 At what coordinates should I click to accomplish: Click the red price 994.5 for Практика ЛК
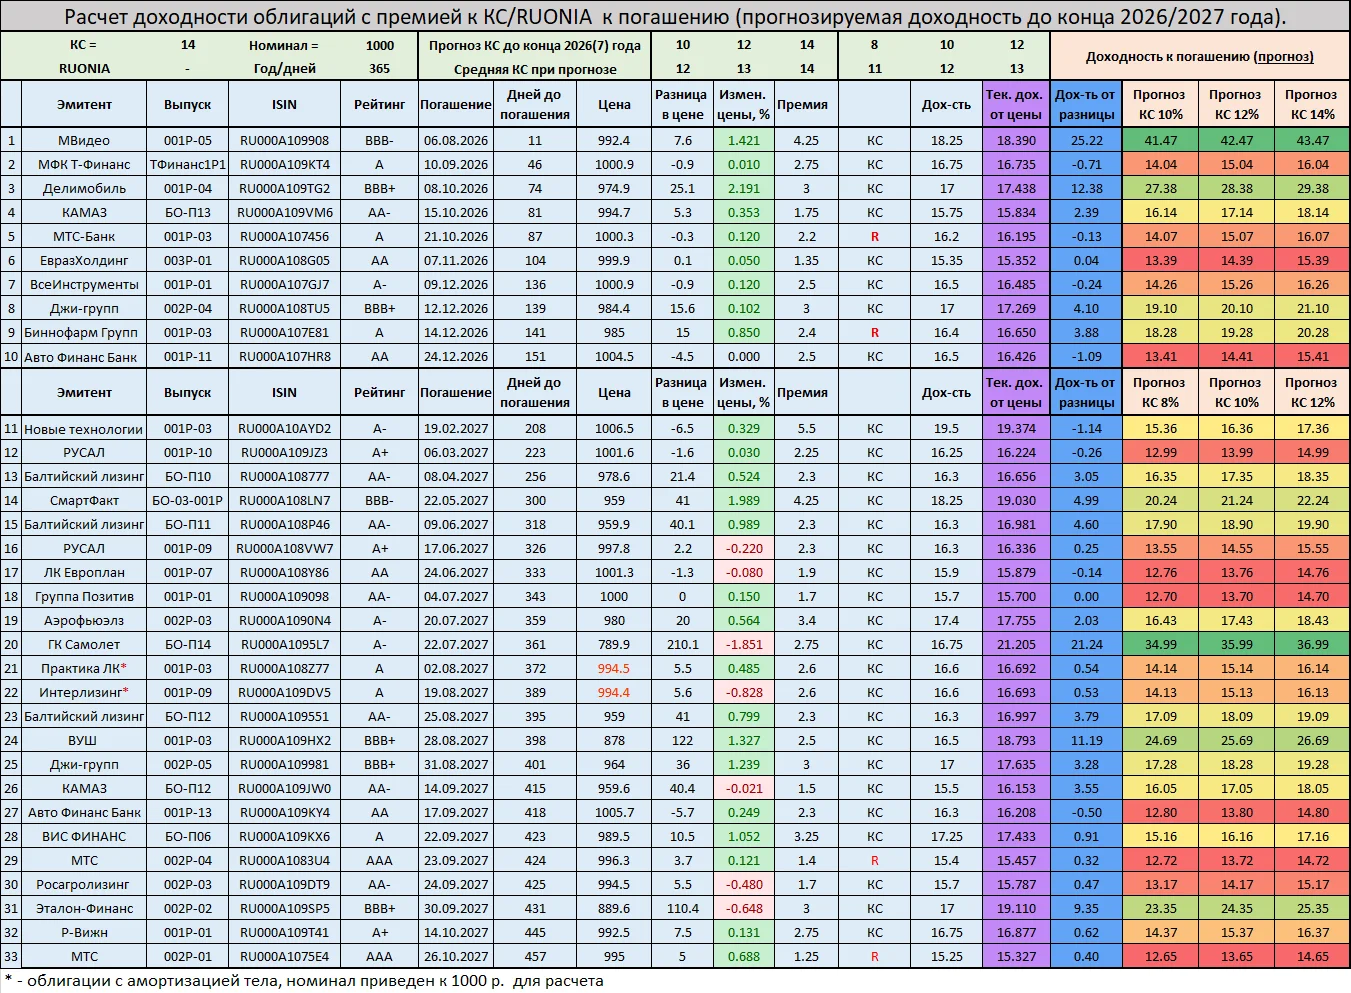click(614, 669)
